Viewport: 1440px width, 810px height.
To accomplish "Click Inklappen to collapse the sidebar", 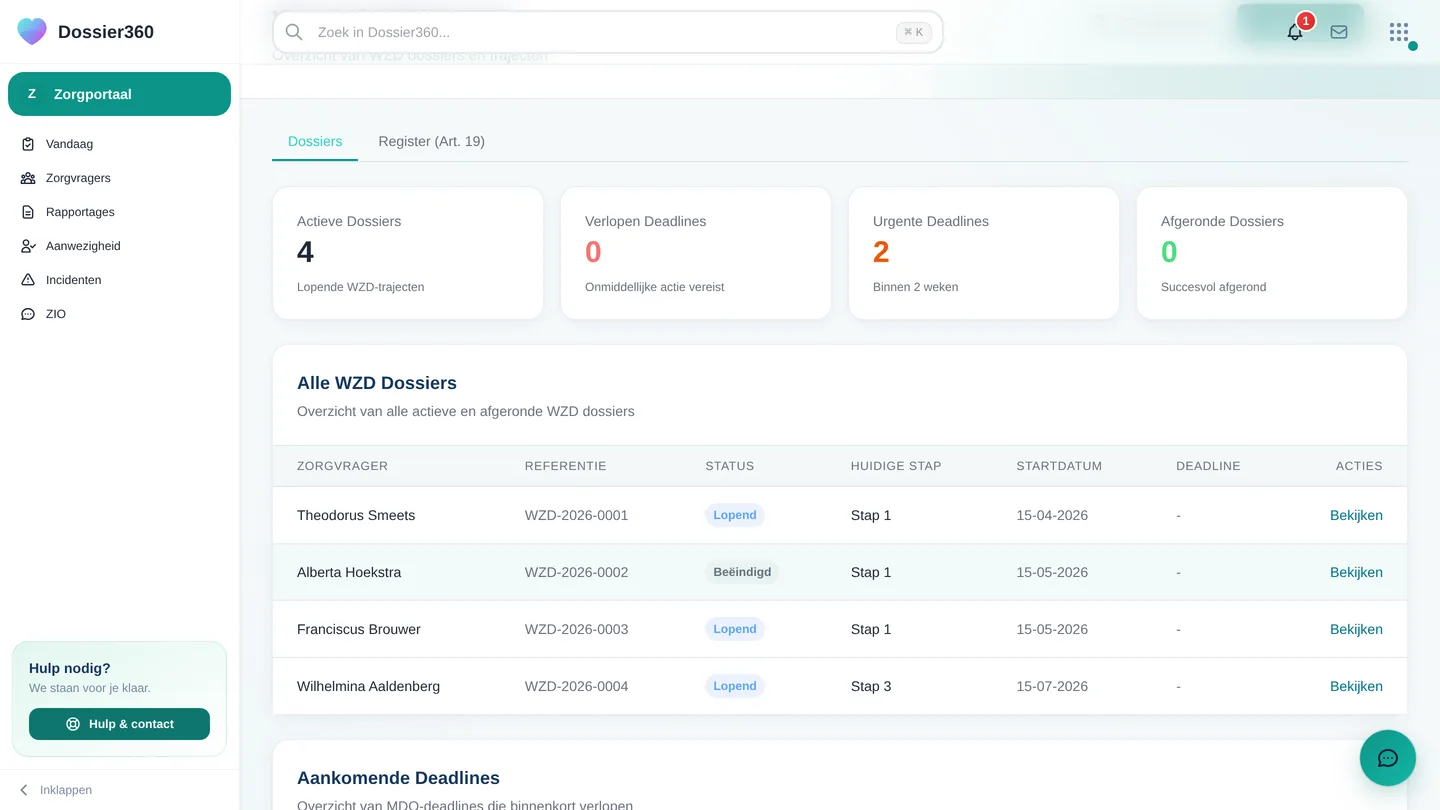I will pyautogui.click(x=55, y=790).
